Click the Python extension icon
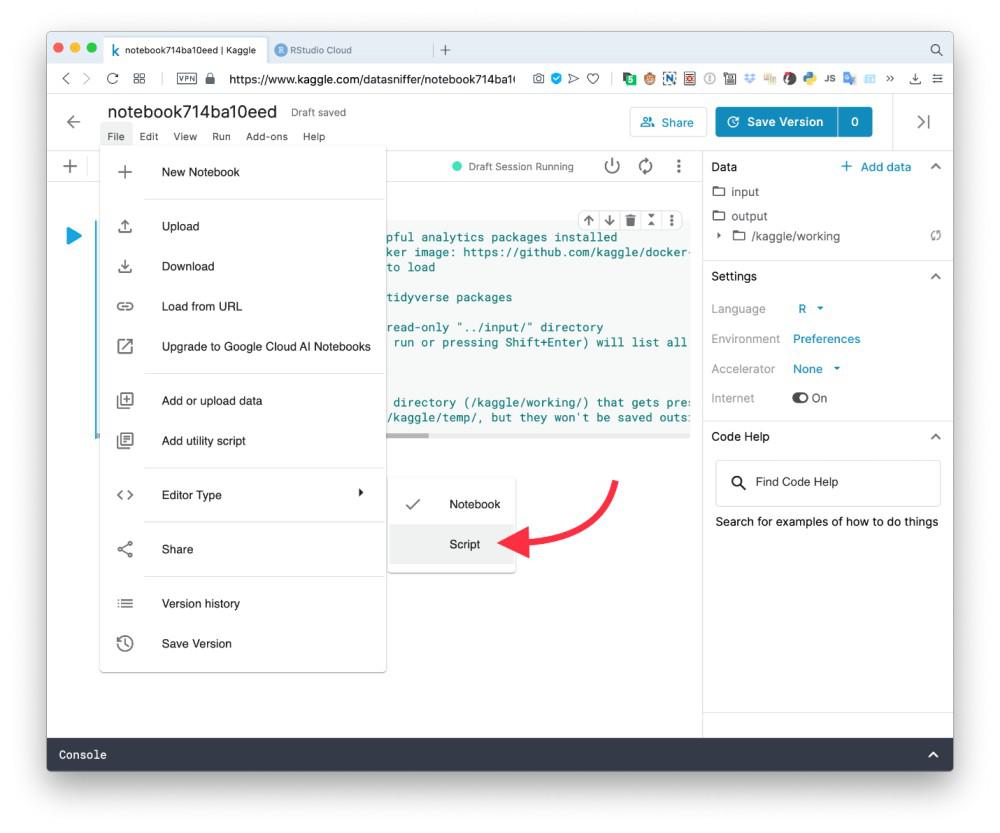 (809, 78)
